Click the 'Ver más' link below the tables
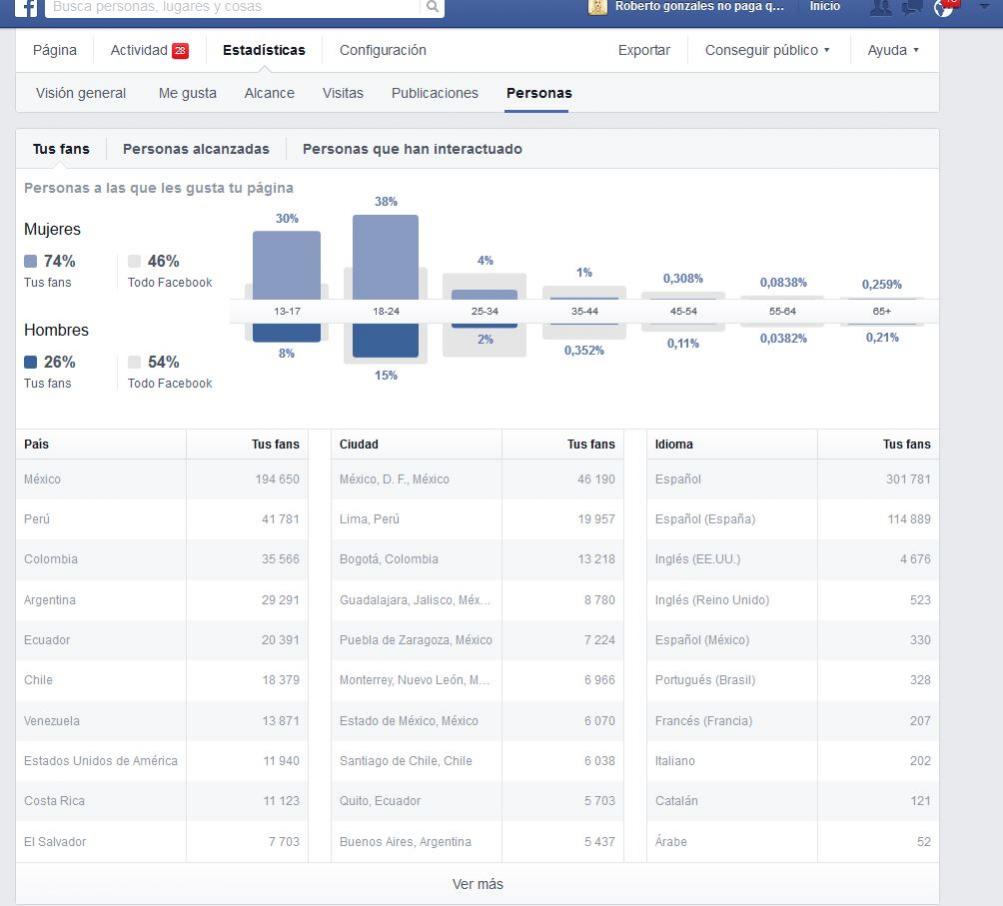The image size is (1003, 906). point(478,884)
